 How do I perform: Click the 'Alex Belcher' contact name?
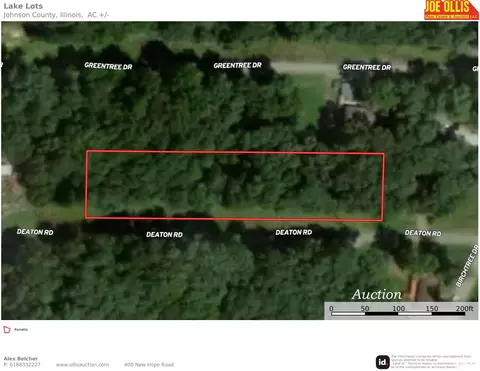pos(21,359)
